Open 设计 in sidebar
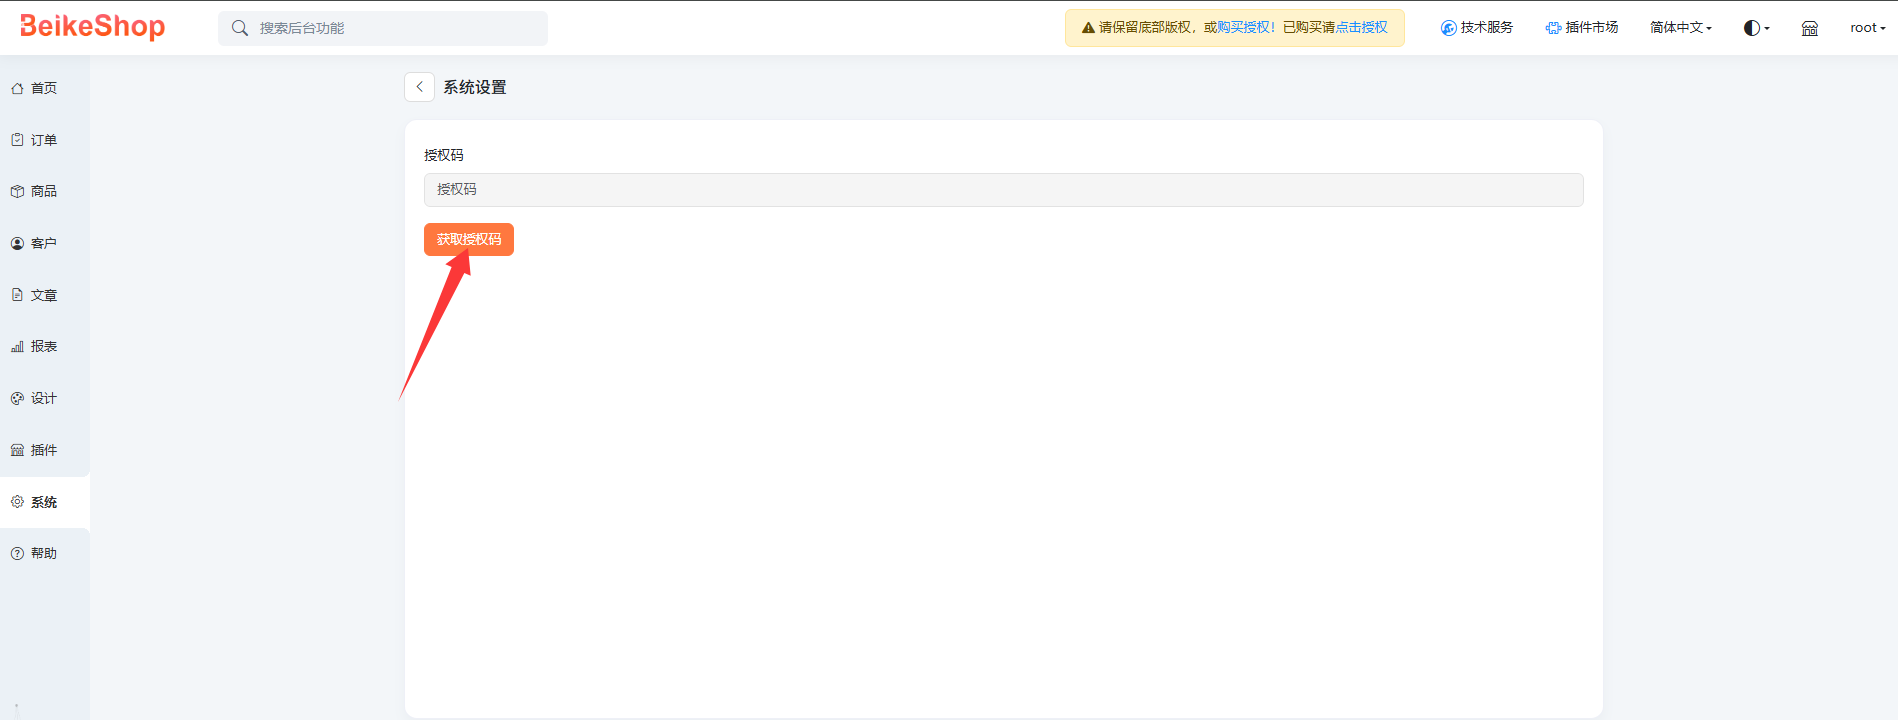 point(44,398)
